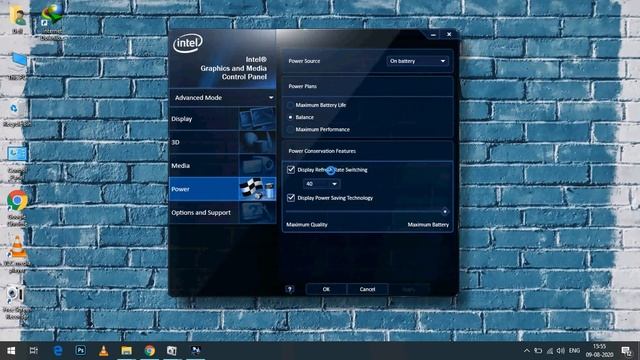Open the refresh rate 40 dropdown

(321, 184)
